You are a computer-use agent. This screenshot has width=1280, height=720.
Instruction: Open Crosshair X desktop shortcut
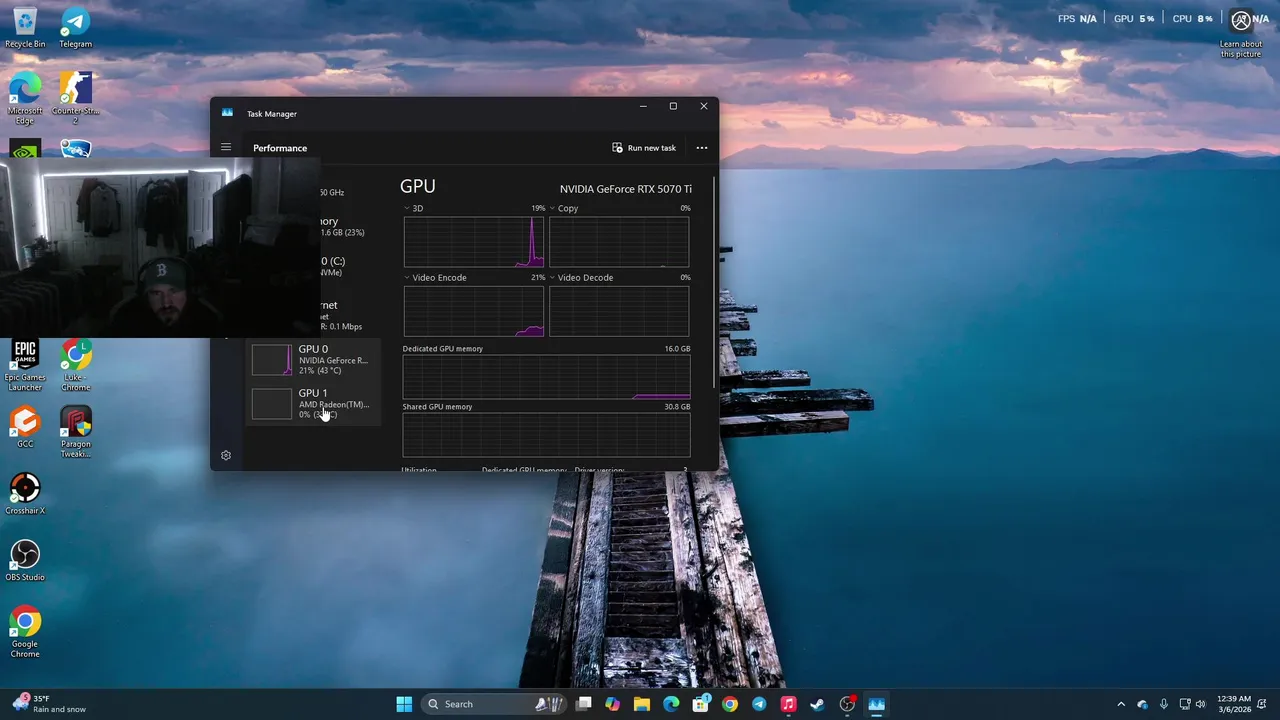pos(25,494)
